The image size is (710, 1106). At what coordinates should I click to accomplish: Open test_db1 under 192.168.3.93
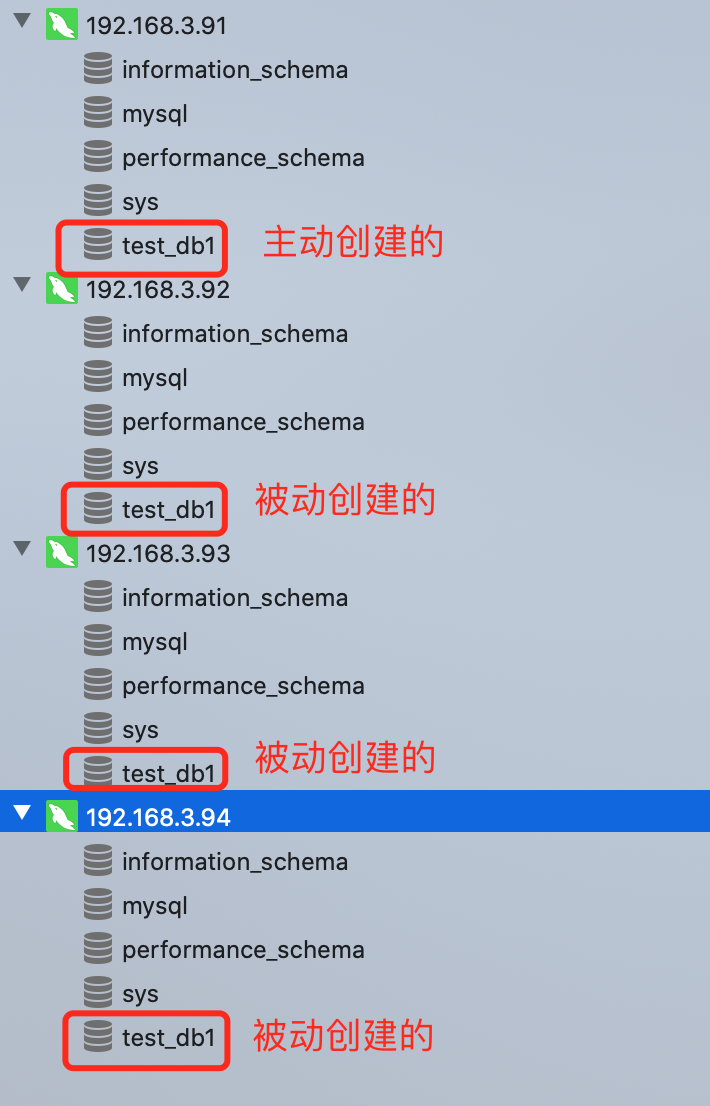click(x=169, y=773)
